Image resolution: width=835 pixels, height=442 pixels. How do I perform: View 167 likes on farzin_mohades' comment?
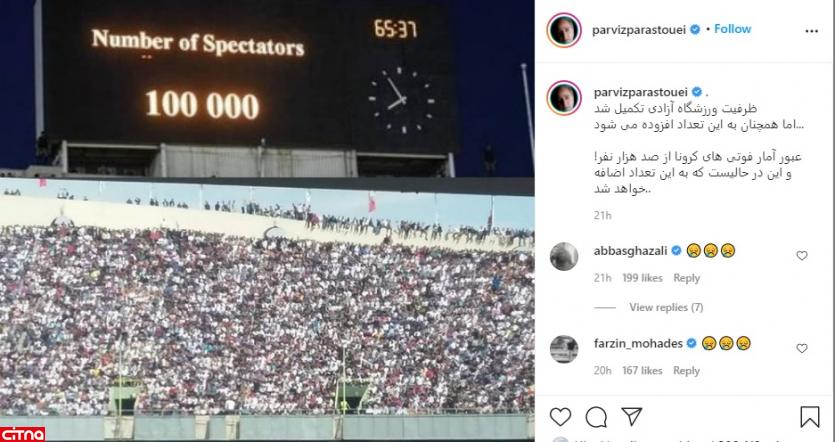pos(642,371)
